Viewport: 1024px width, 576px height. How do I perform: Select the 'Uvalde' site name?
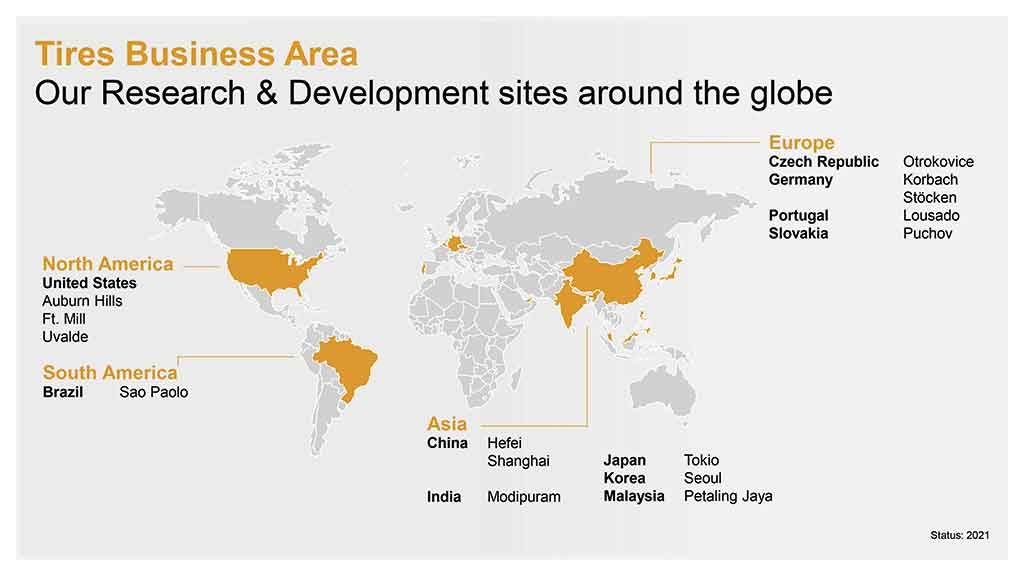tap(65, 337)
